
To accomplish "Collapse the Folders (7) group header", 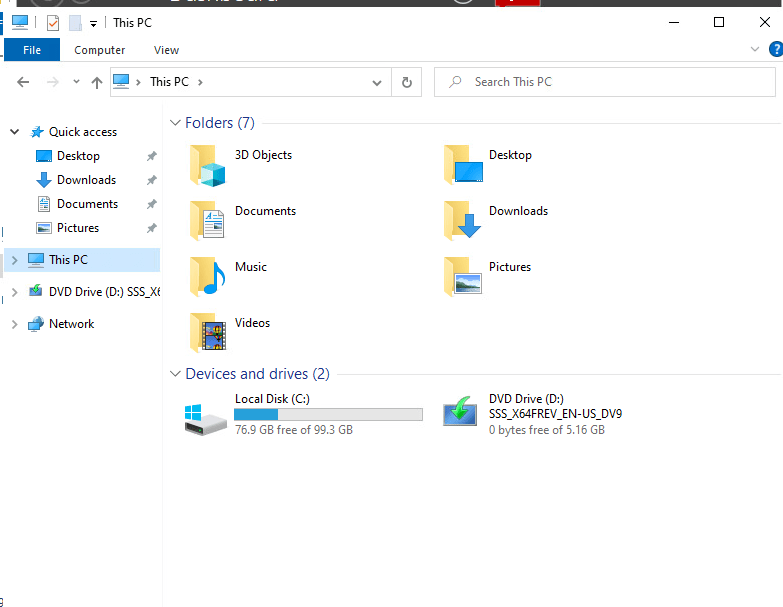I will pos(175,123).
